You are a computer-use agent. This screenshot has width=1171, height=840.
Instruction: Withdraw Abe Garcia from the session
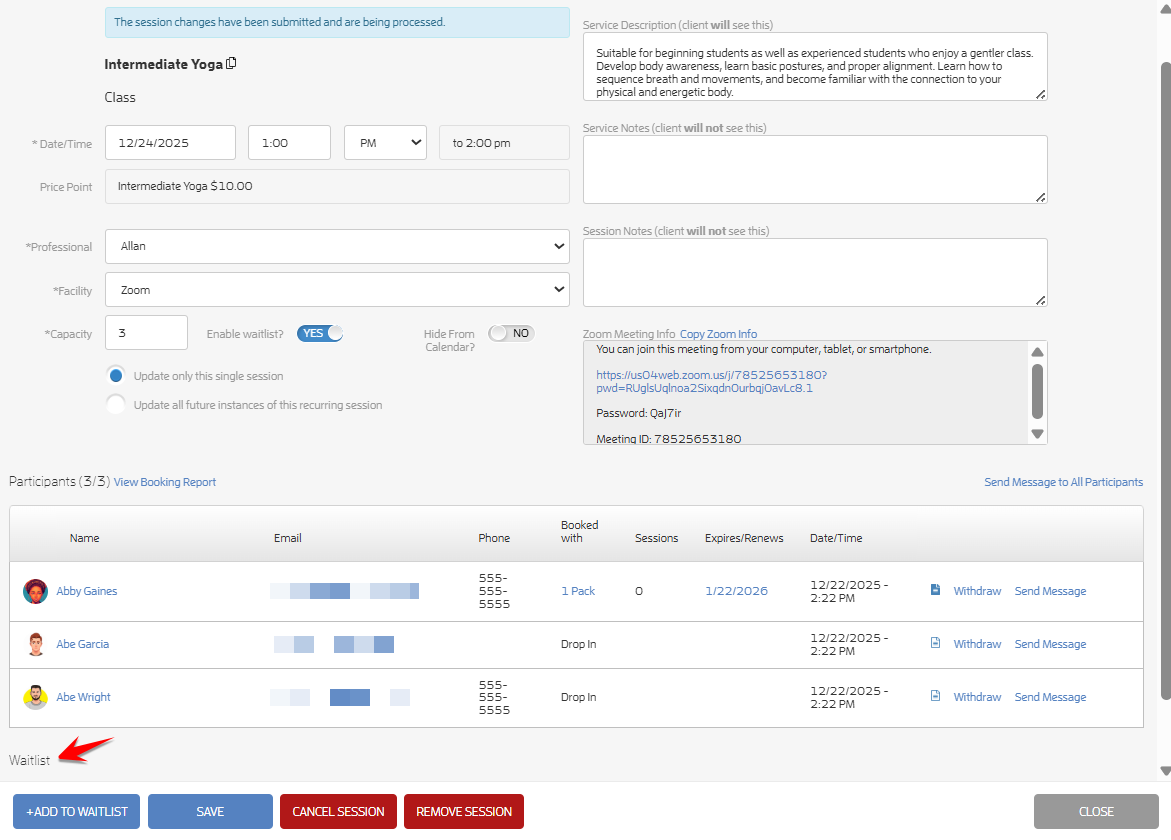tap(977, 644)
